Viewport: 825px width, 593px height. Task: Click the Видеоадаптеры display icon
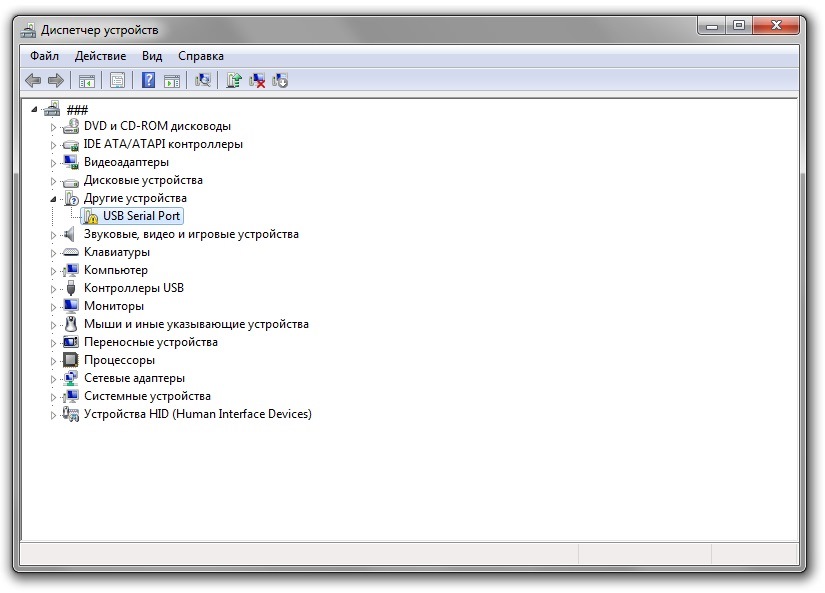pyautogui.click(x=71, y=162)
